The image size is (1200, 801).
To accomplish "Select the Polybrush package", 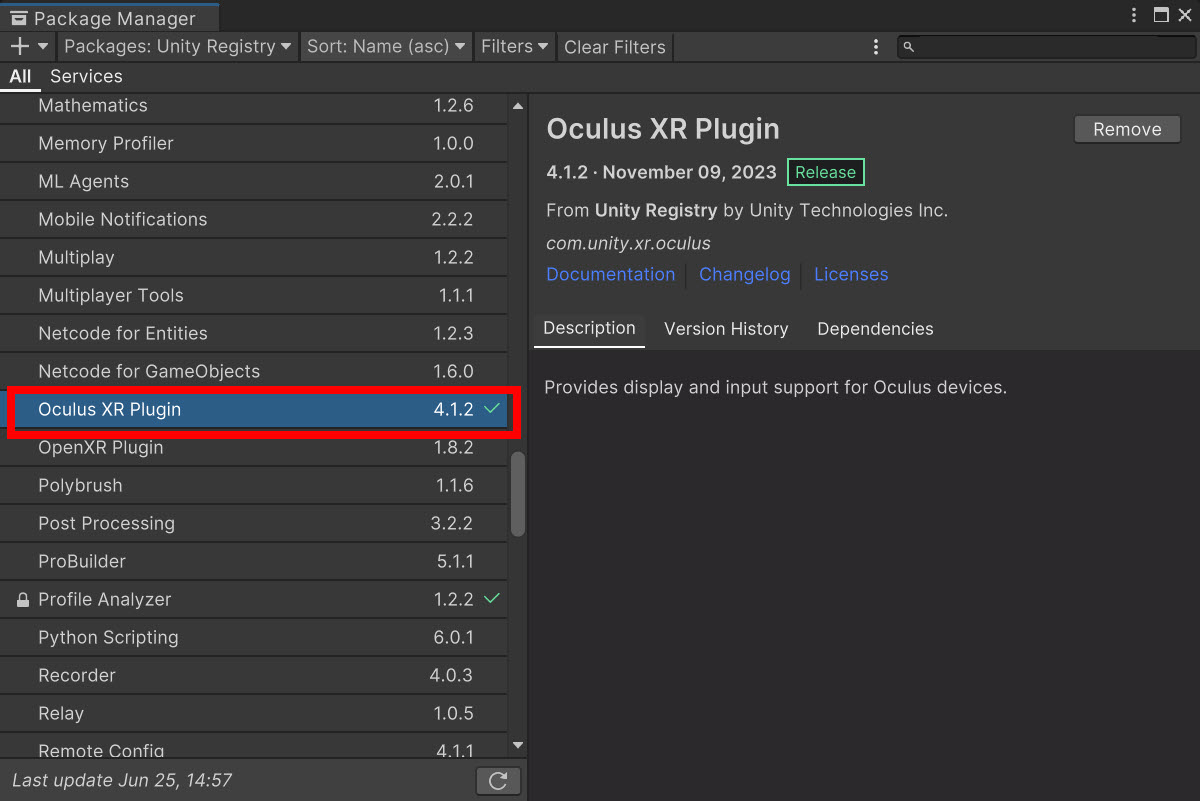I will tap(254, 486).
